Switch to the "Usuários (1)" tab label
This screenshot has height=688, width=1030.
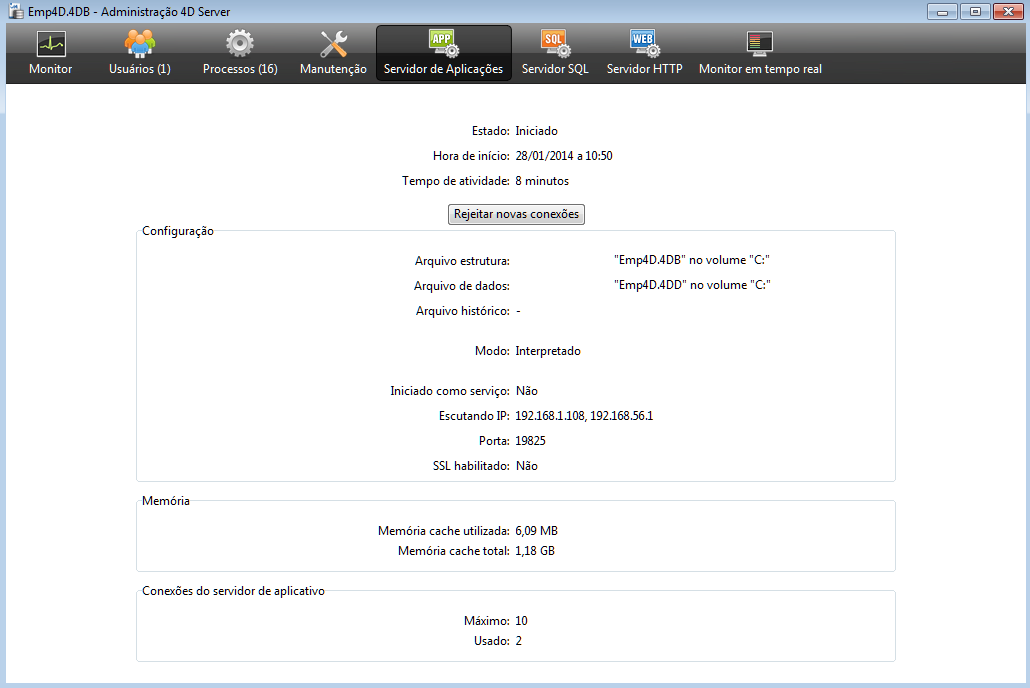pyautogui.click(x=139, y=70)
